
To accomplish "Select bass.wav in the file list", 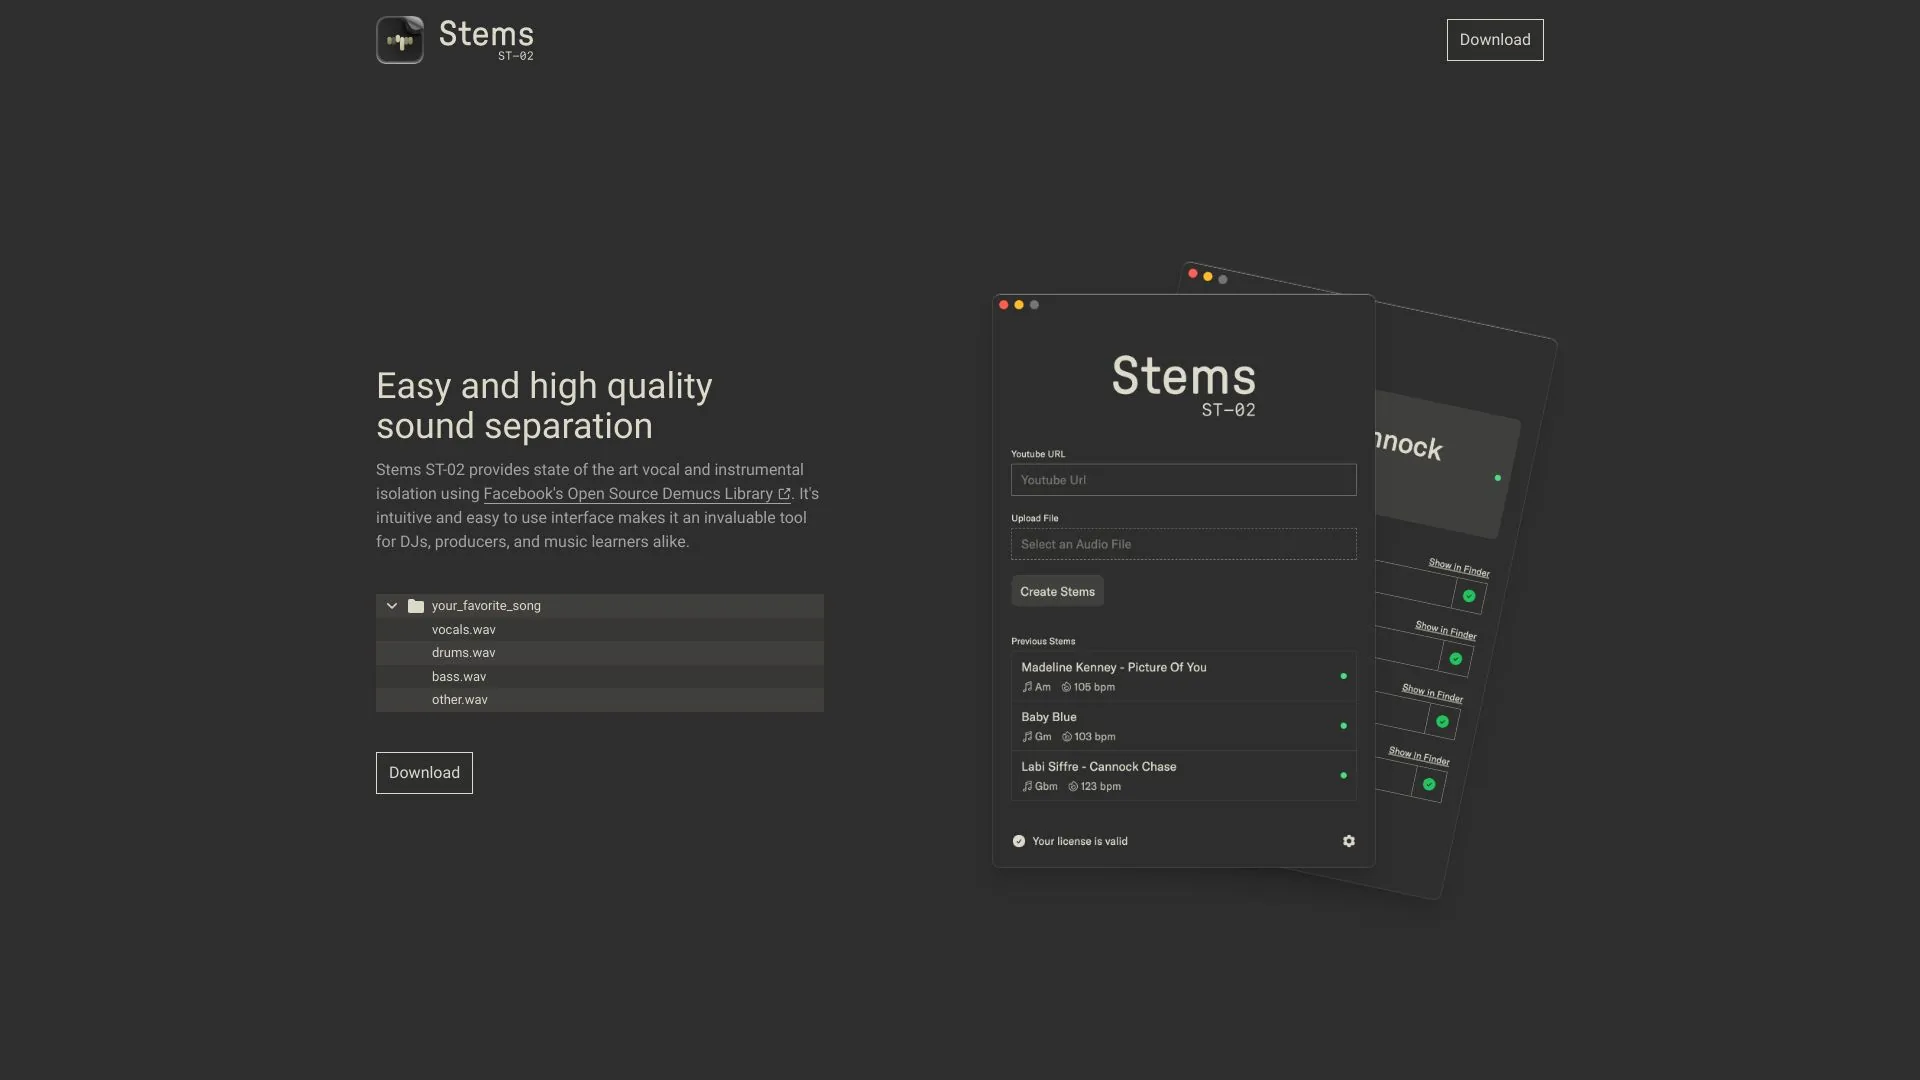I will pos(600,677).
